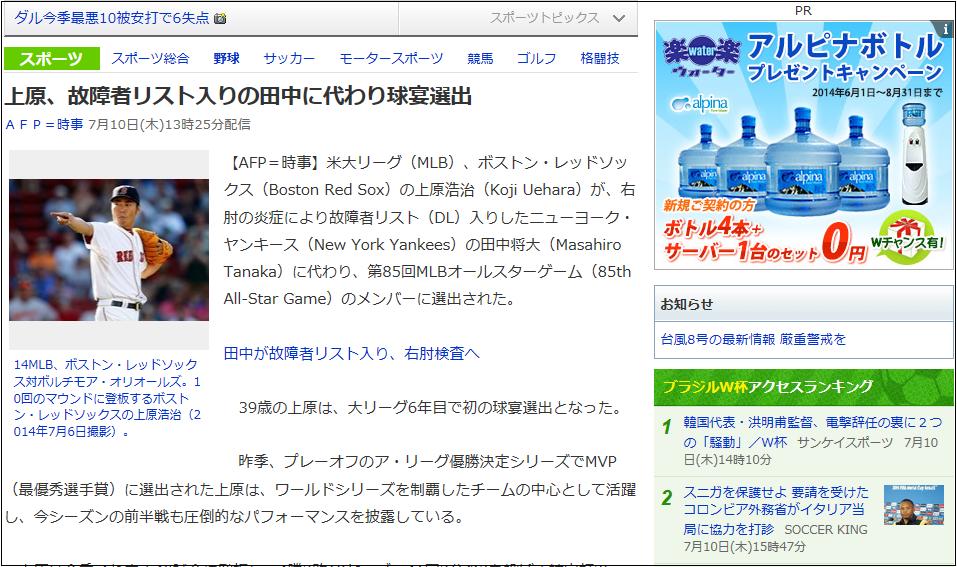957x567 pixels.
Task: Click the お知らせ section heading
Action: coord(687,304)
